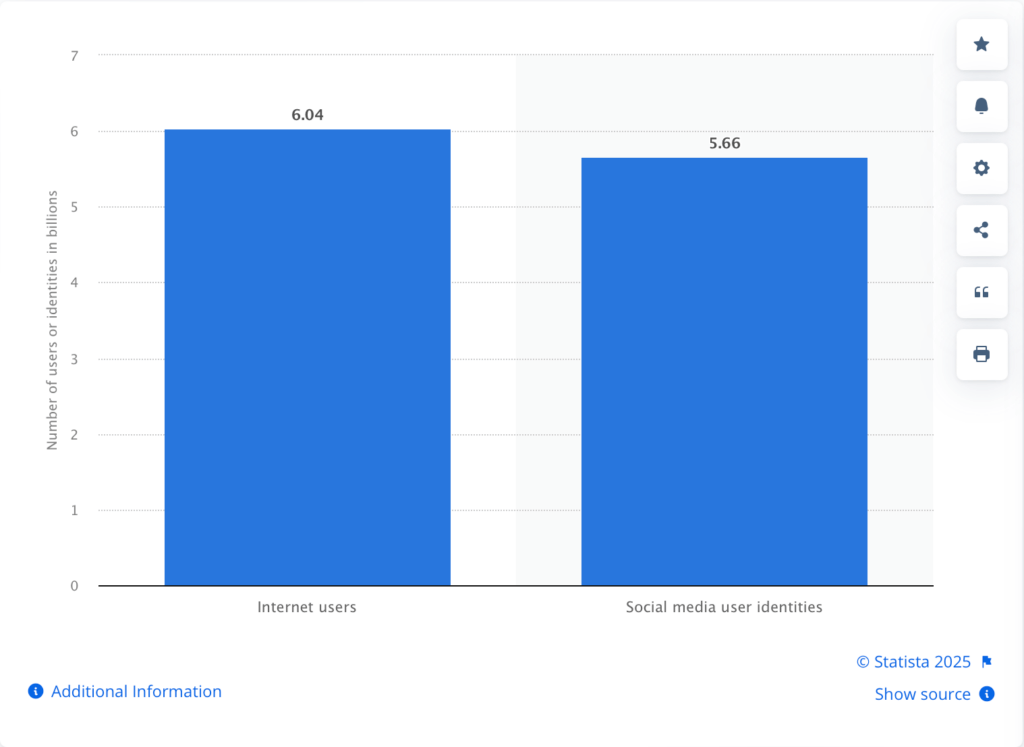Image resolution: width=1024 pixels, height=747 pixels.
Task: Click the 5.66 value label
Action: click(x=724, y=143)
